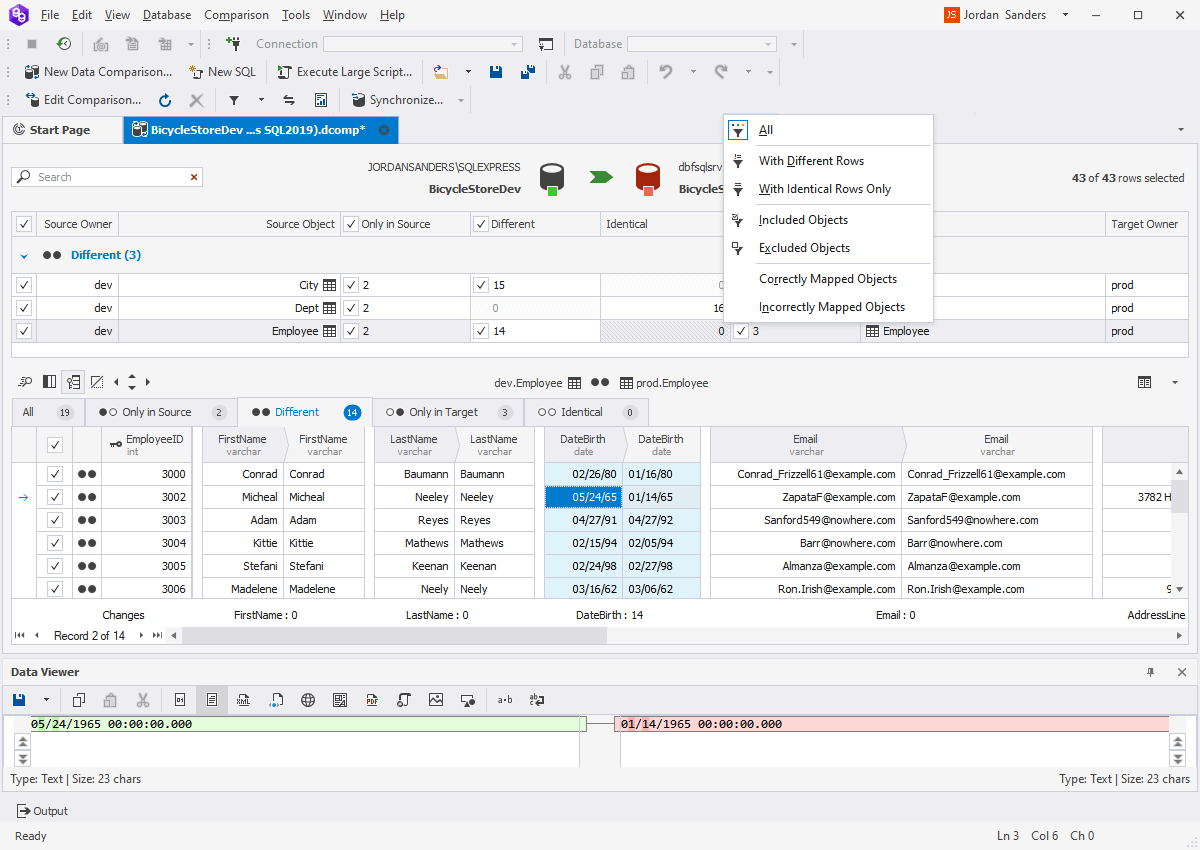The height and width of the screenshot is (850, 1200).
Task: Click the Refresh comparison icon
Action: (163, 100)
